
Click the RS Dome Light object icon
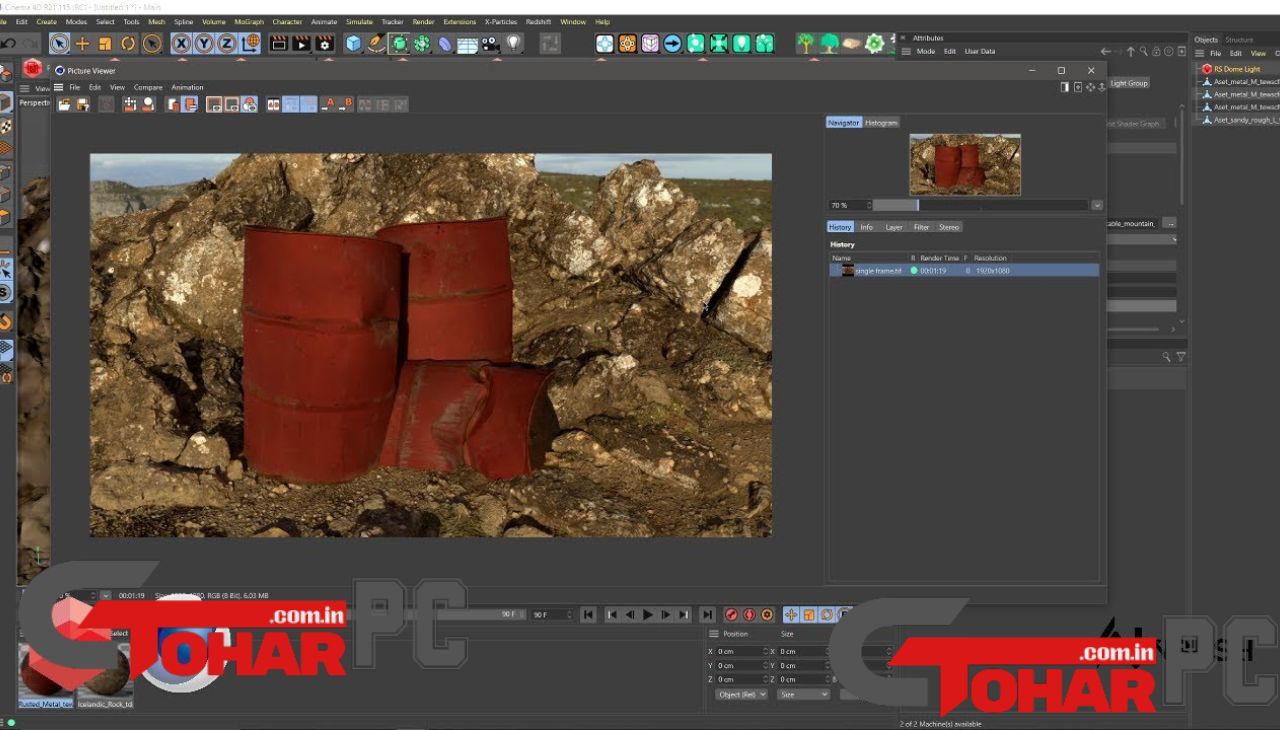(1207, 69)
